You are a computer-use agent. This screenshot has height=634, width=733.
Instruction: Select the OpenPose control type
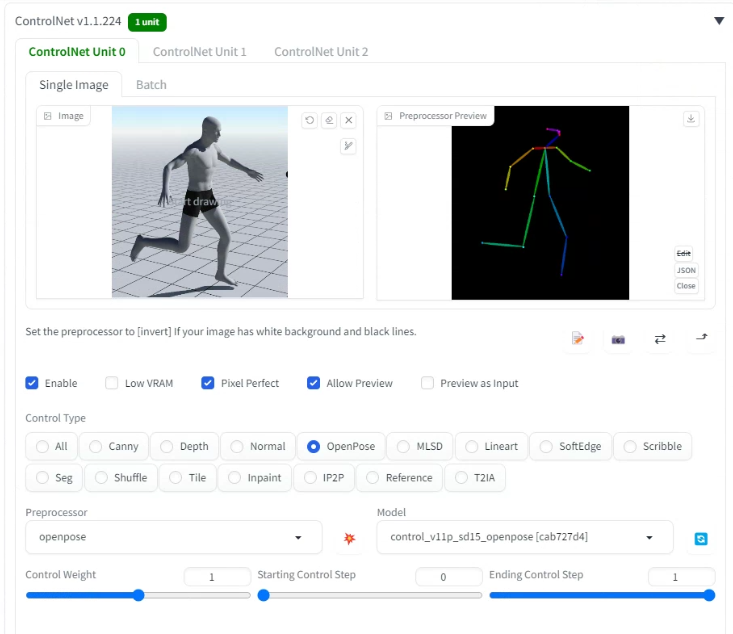[x=341, y=447]
